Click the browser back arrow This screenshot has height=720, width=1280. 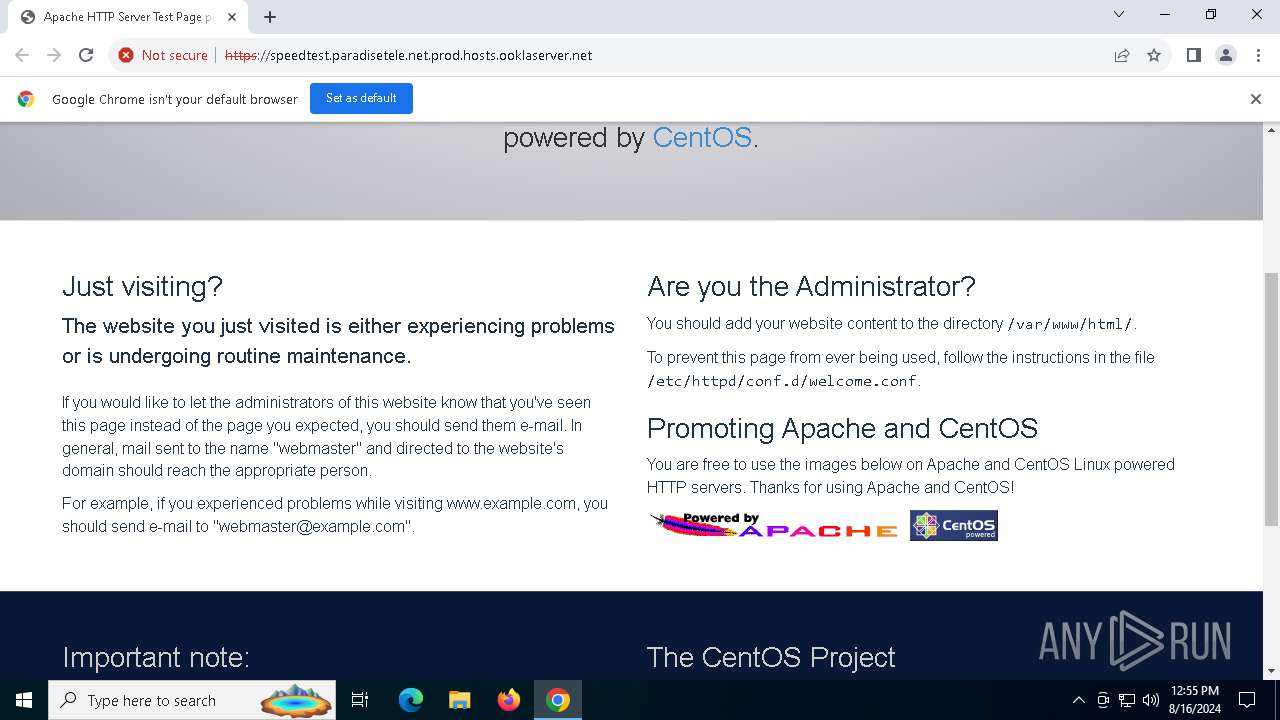coord(22,55)
